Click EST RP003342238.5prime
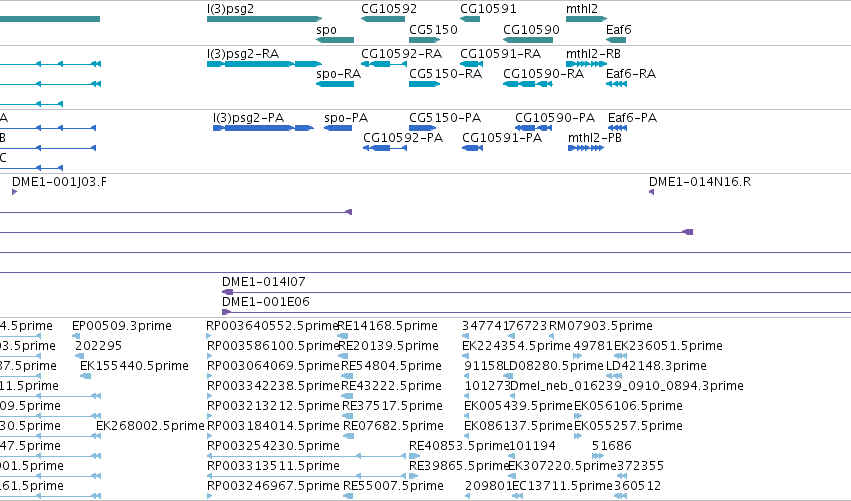 [x=273, y=386]
